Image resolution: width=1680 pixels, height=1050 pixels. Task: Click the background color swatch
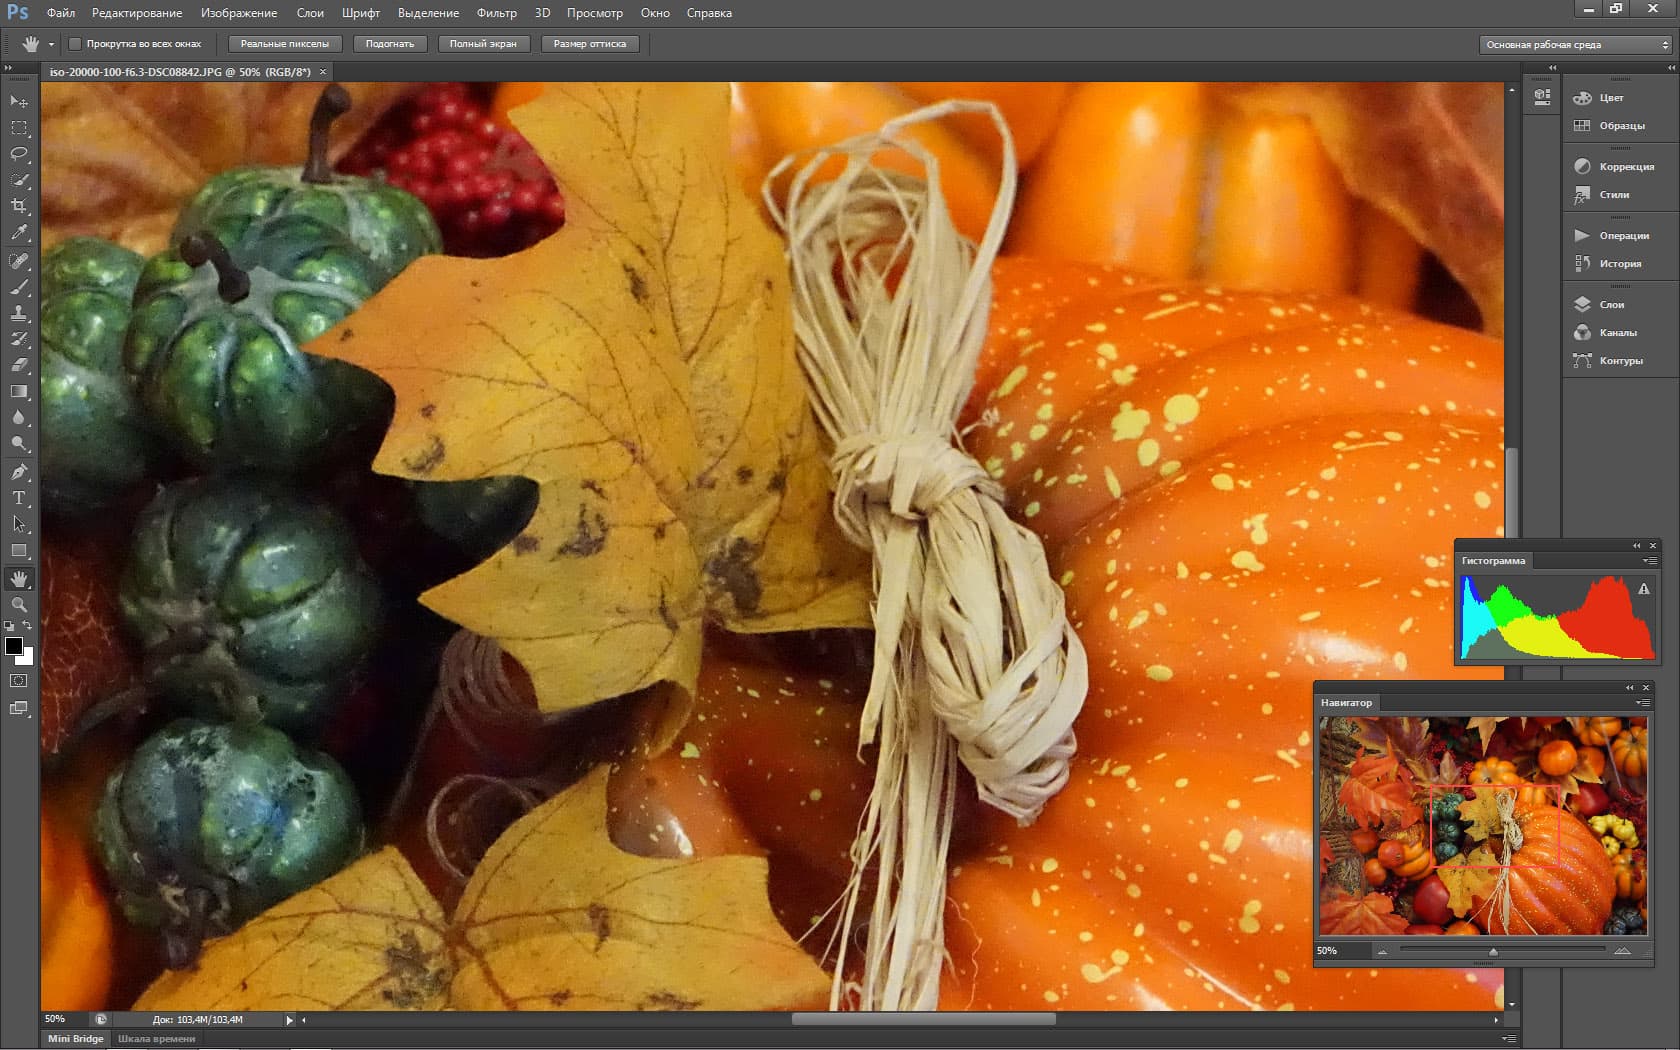pyautogui.click(x=28, y=658)
